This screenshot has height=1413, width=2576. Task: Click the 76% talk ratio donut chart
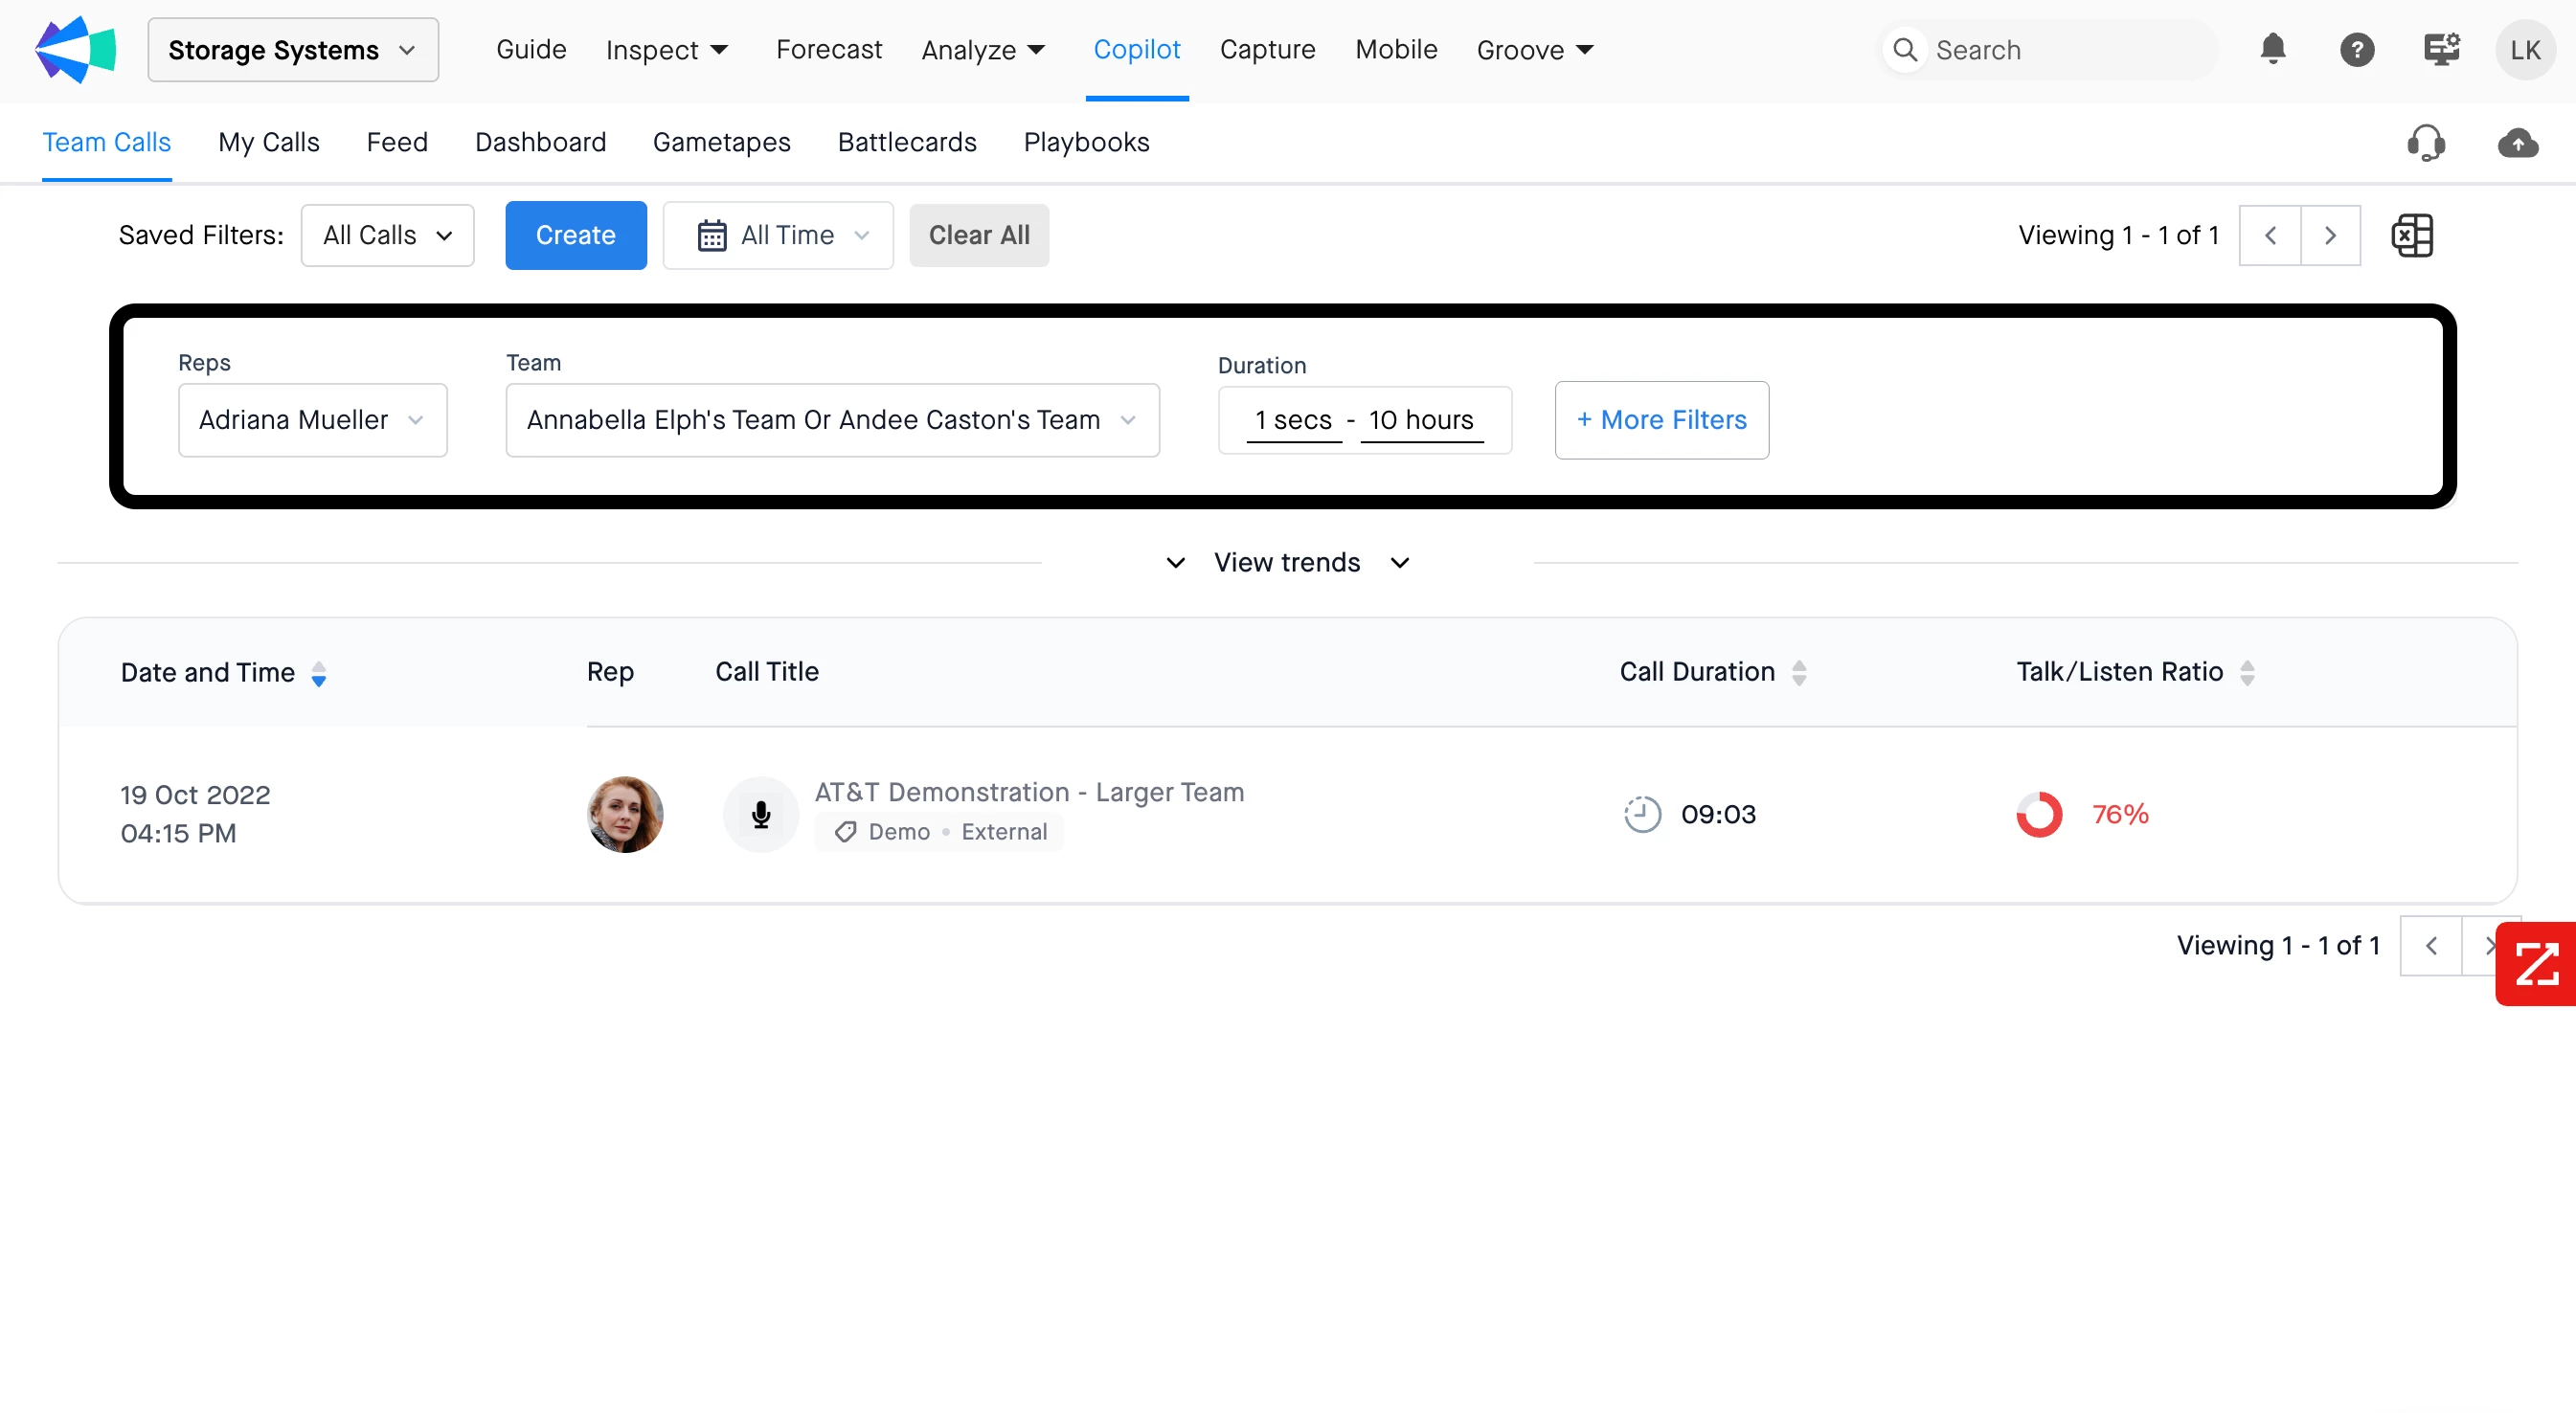[x=2038, y=814]
